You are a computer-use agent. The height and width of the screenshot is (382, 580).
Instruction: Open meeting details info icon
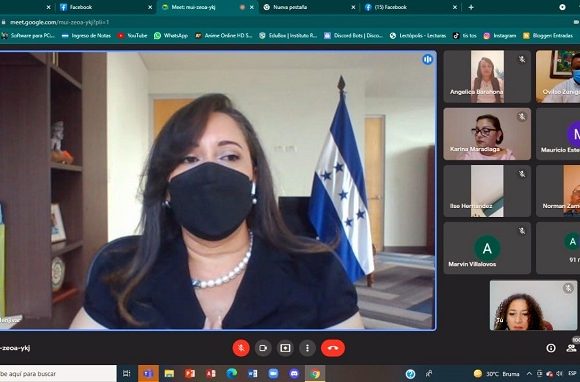(x=551, y=348)
